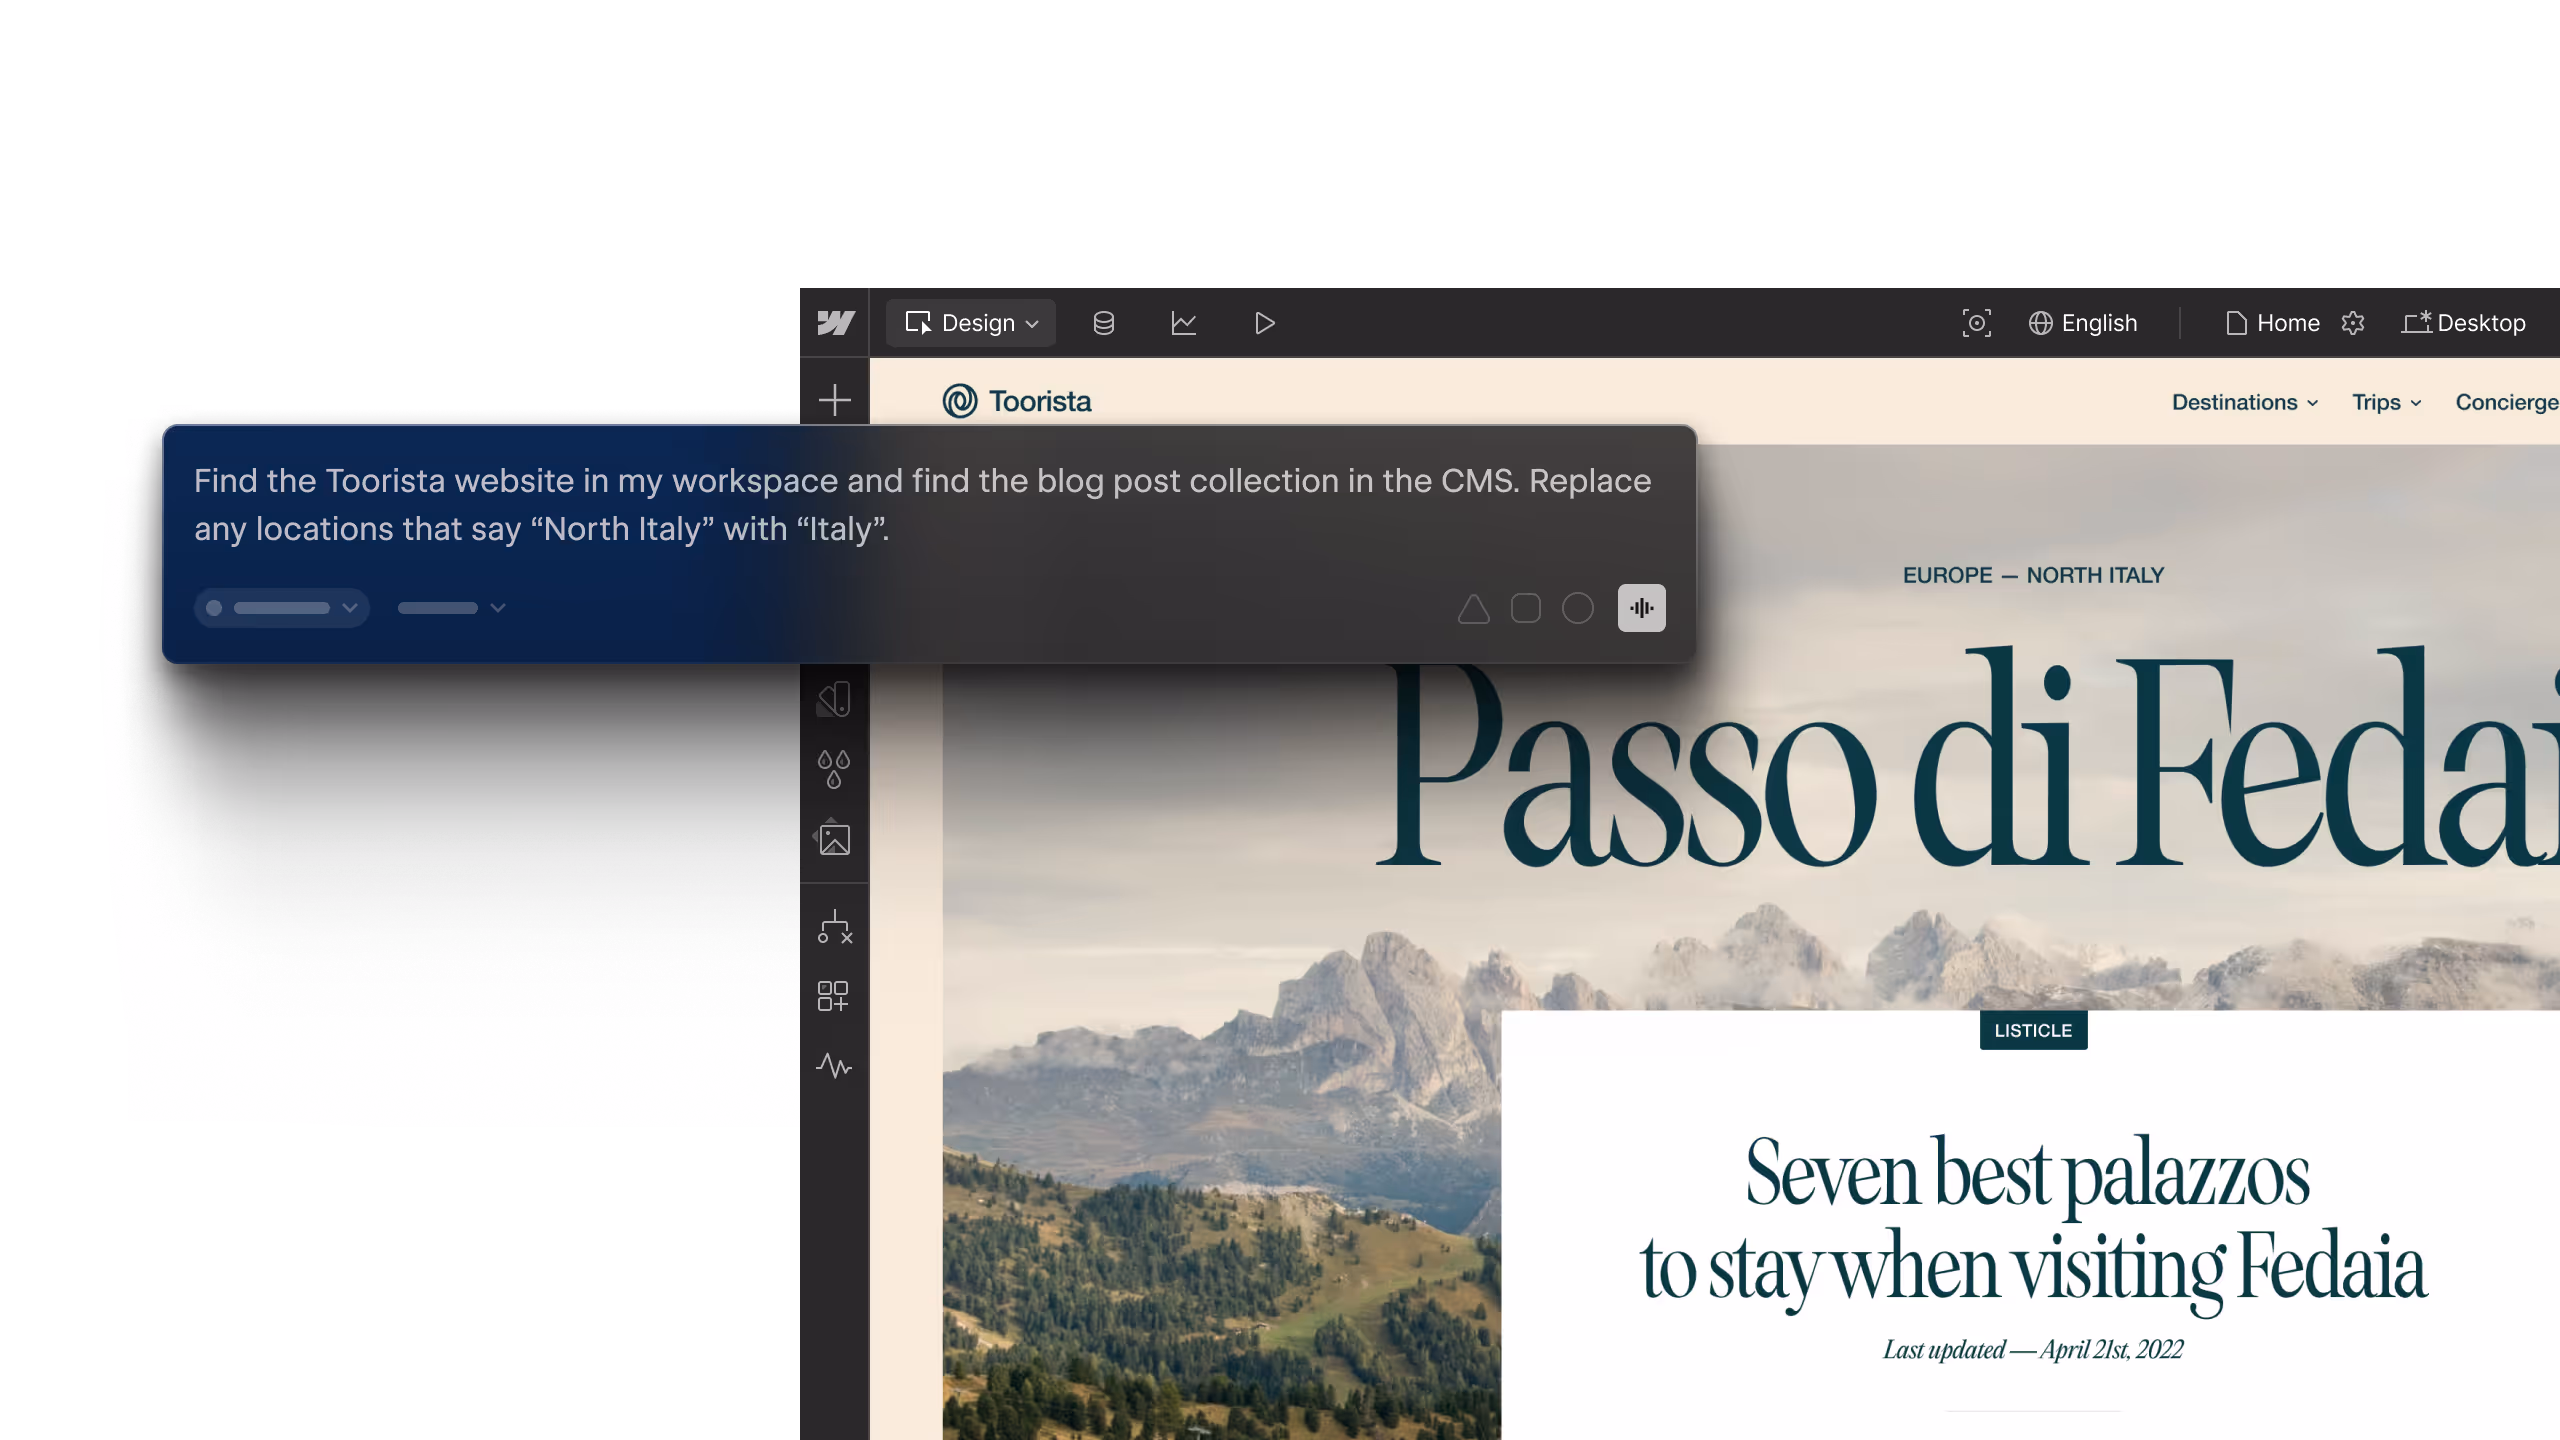
Task: Click the Desktop breakpoint button
Action: [2464, 323]
